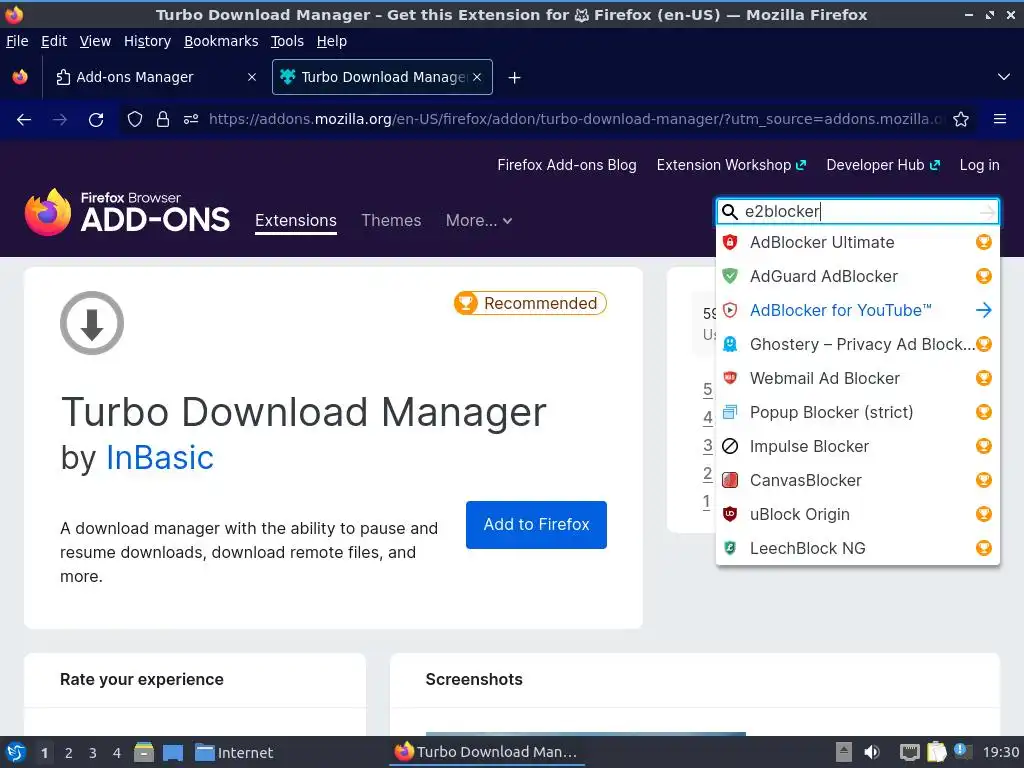Close the Turbo Download Manager tab
This screenshot has width=1024, height=768.
pos(477,77)
